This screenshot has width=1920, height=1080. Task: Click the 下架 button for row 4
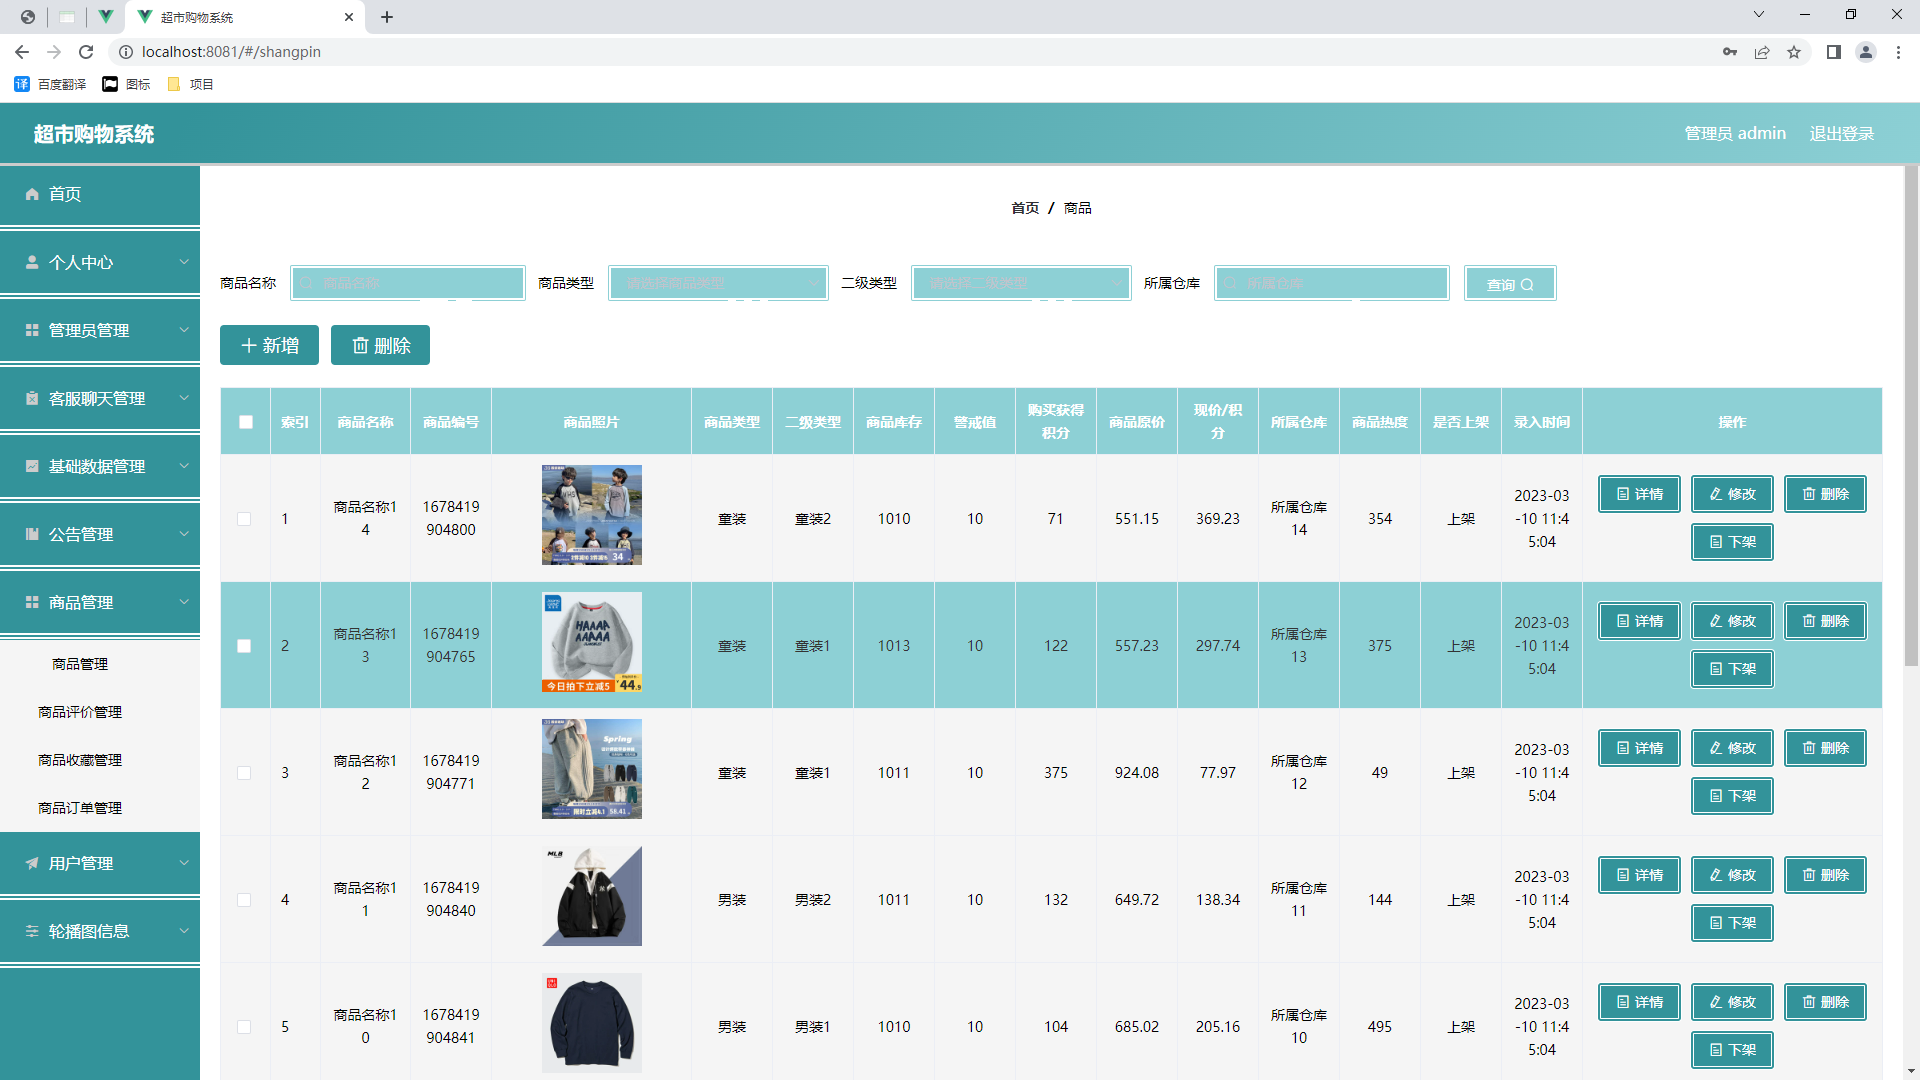(1732, 923)
